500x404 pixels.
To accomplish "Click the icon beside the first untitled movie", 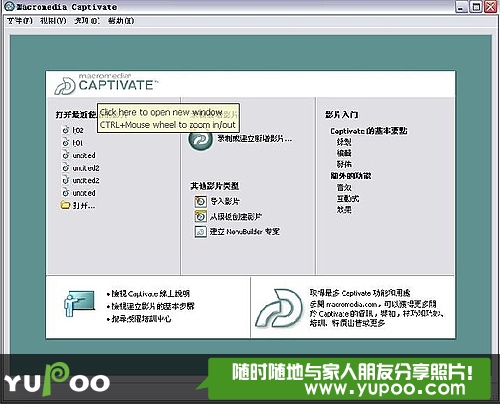I will (x=66, y=155).
